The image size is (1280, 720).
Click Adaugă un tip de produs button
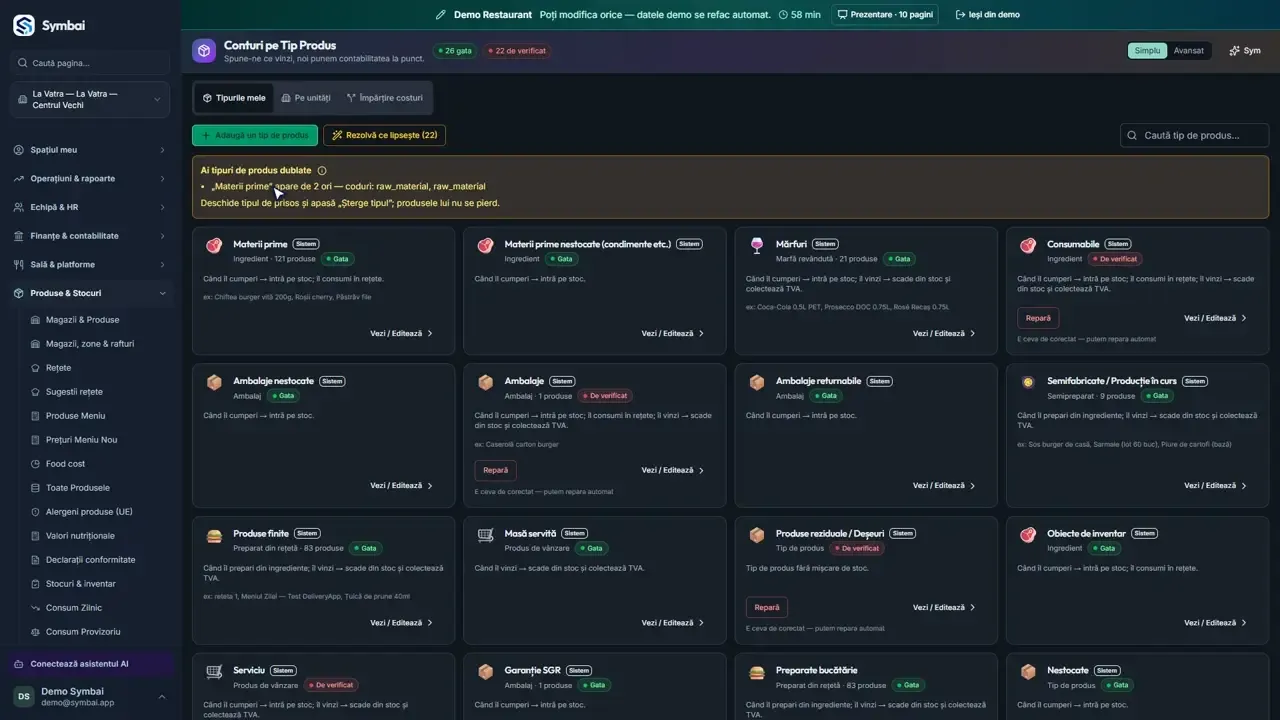(255, 135)
